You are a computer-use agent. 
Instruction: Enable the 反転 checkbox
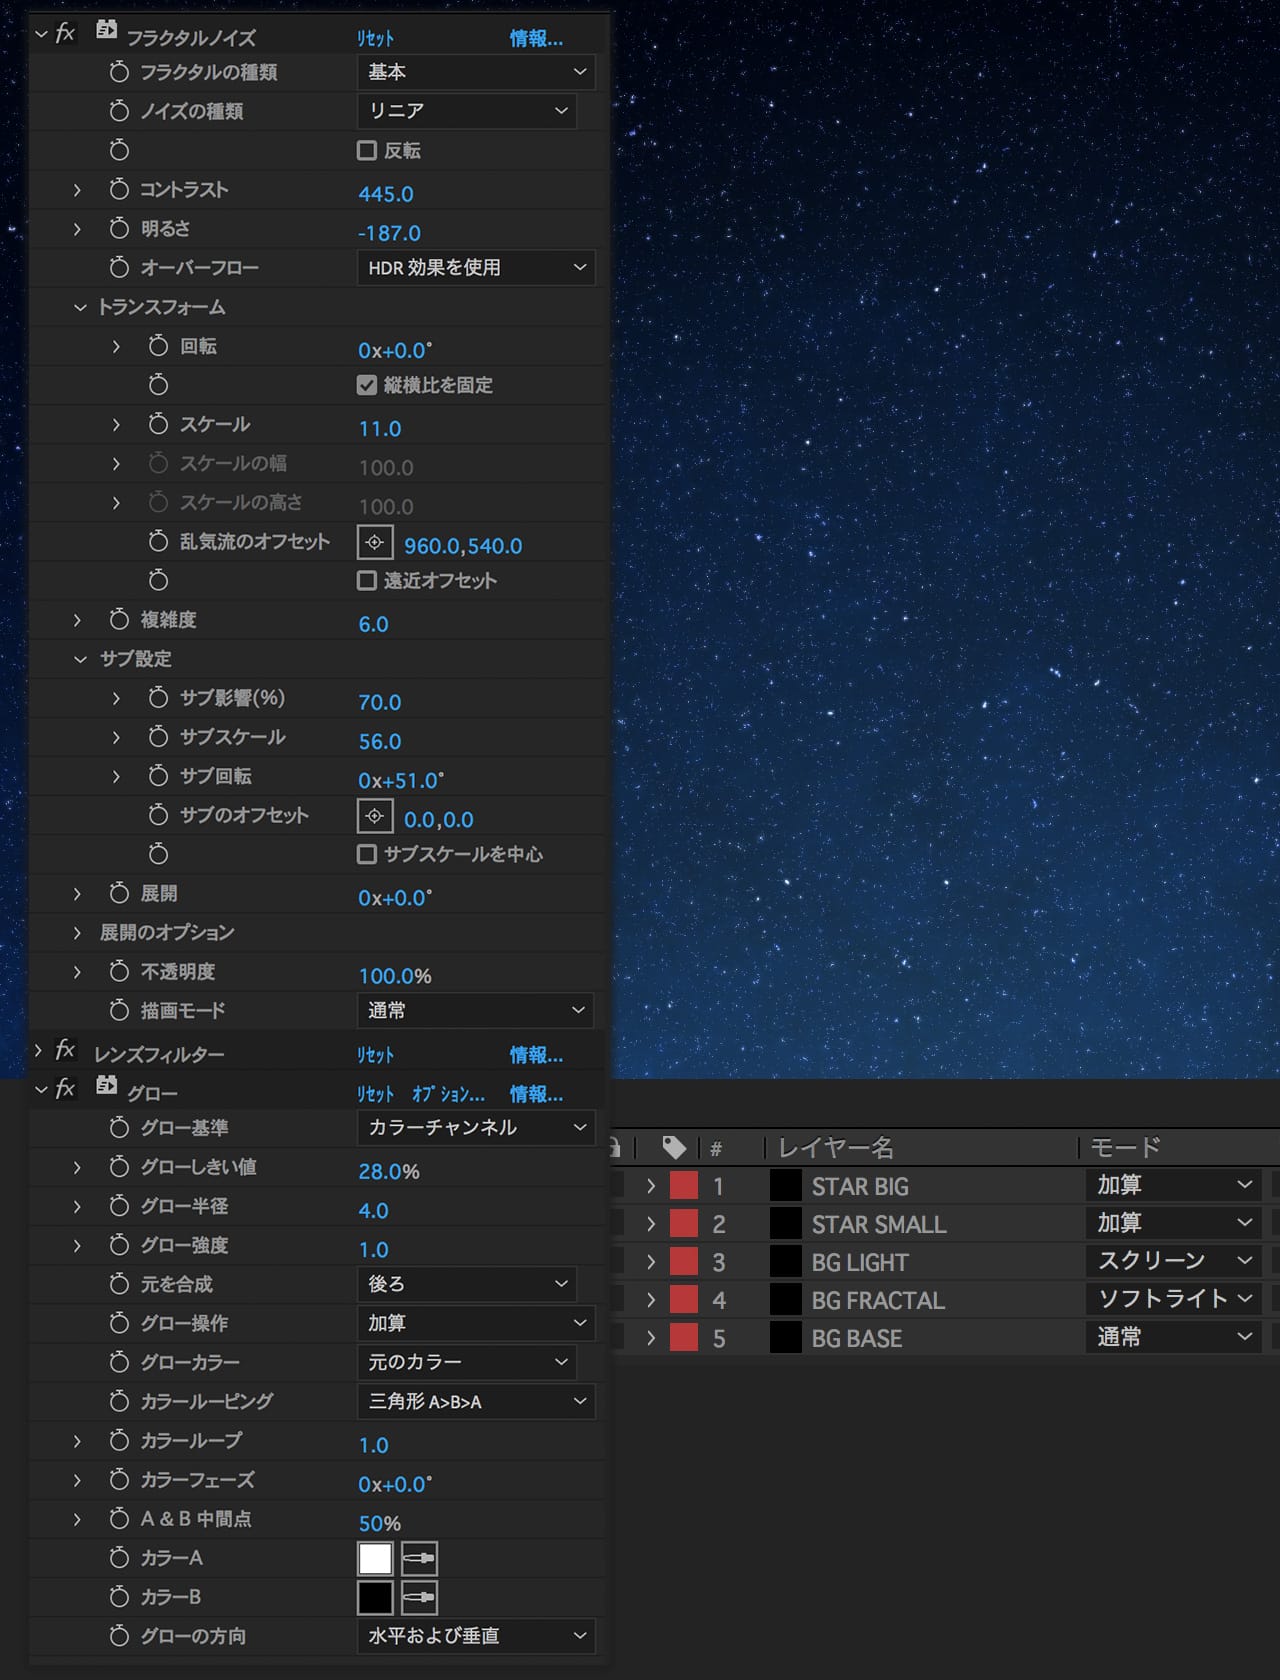pos(367,151)
